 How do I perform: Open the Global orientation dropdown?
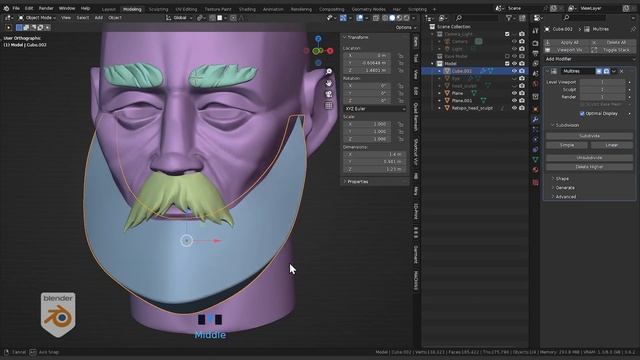pos(179,18)
